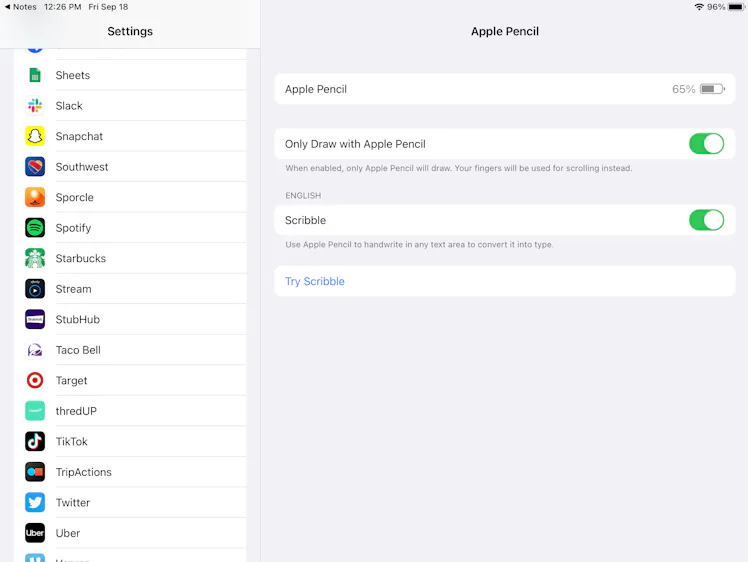
Task: Open Sheets settings row
Action: coord(130,75)
